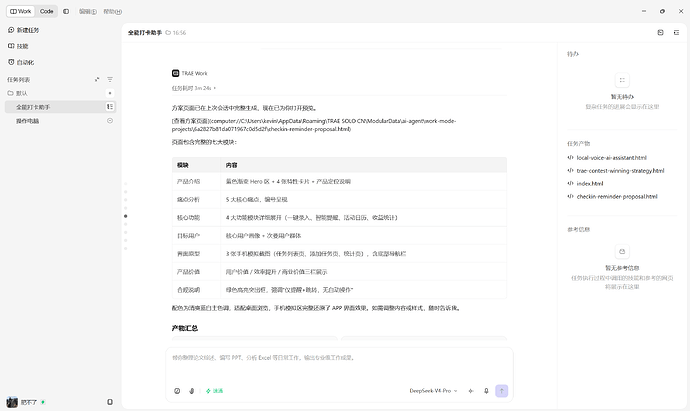Click the empty reference info icon
This screenshot has width=690, height=411.
pos(622,252)
